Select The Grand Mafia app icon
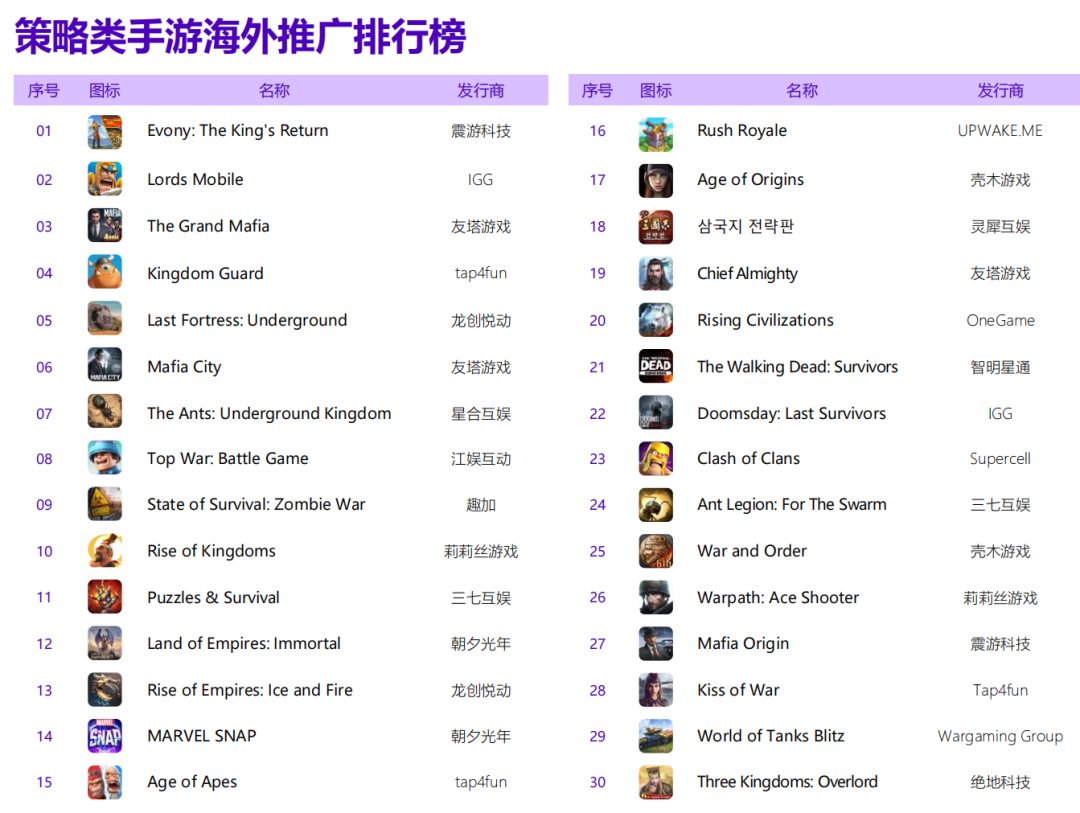 tap(105, 225)
